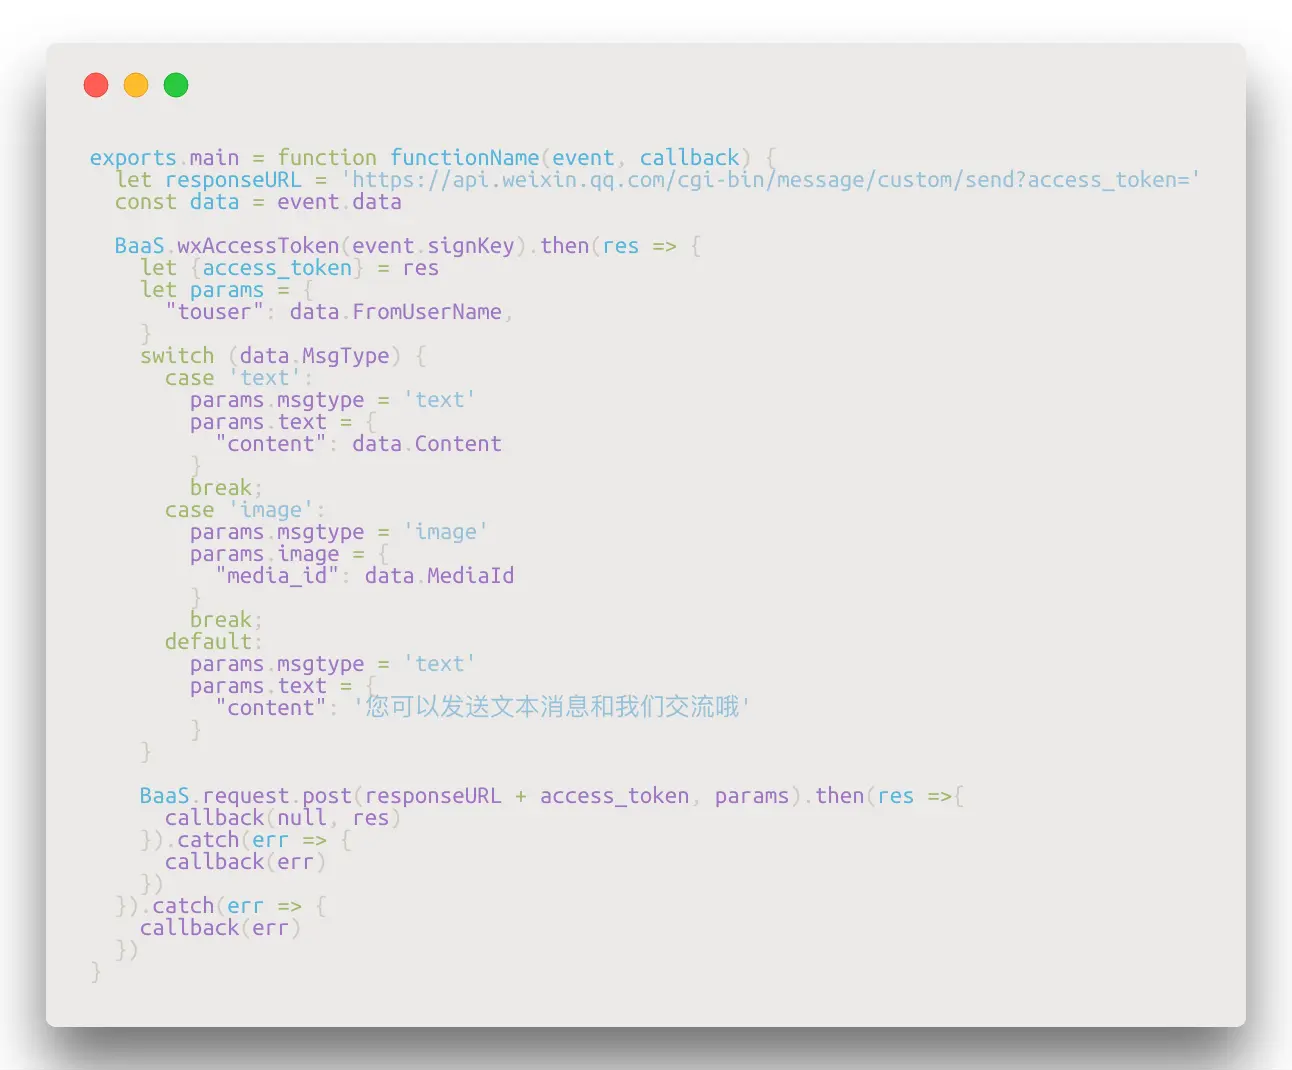
Task: Click the green maximize dot
Action: 176,85
